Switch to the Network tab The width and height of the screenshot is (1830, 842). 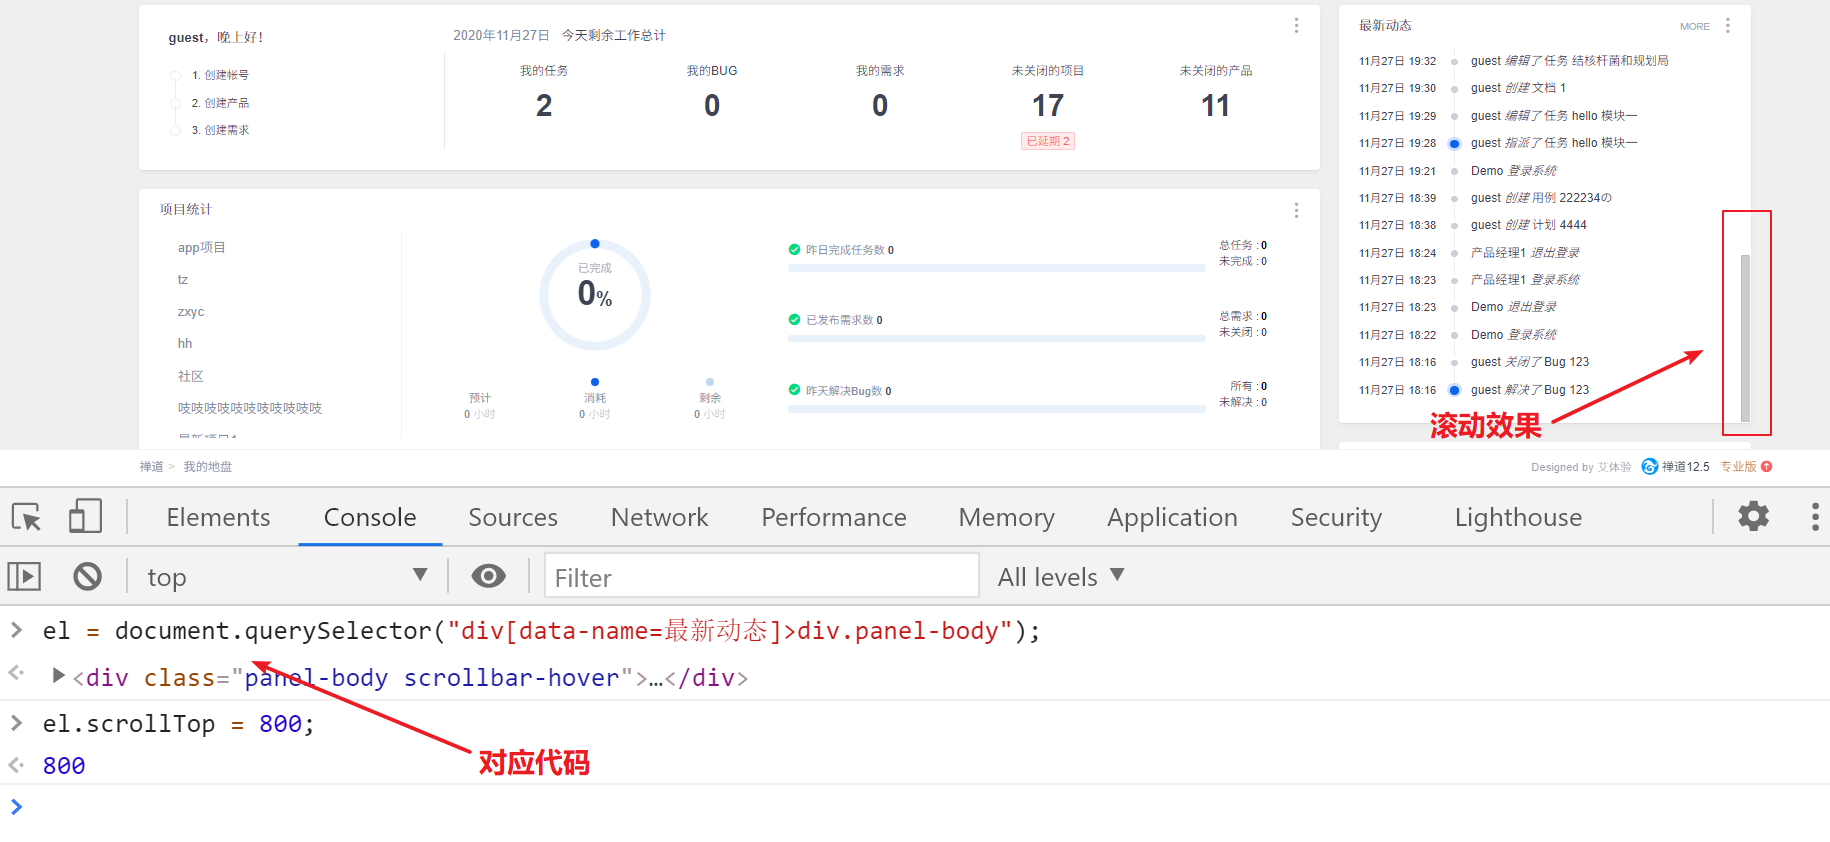point(659,517)
